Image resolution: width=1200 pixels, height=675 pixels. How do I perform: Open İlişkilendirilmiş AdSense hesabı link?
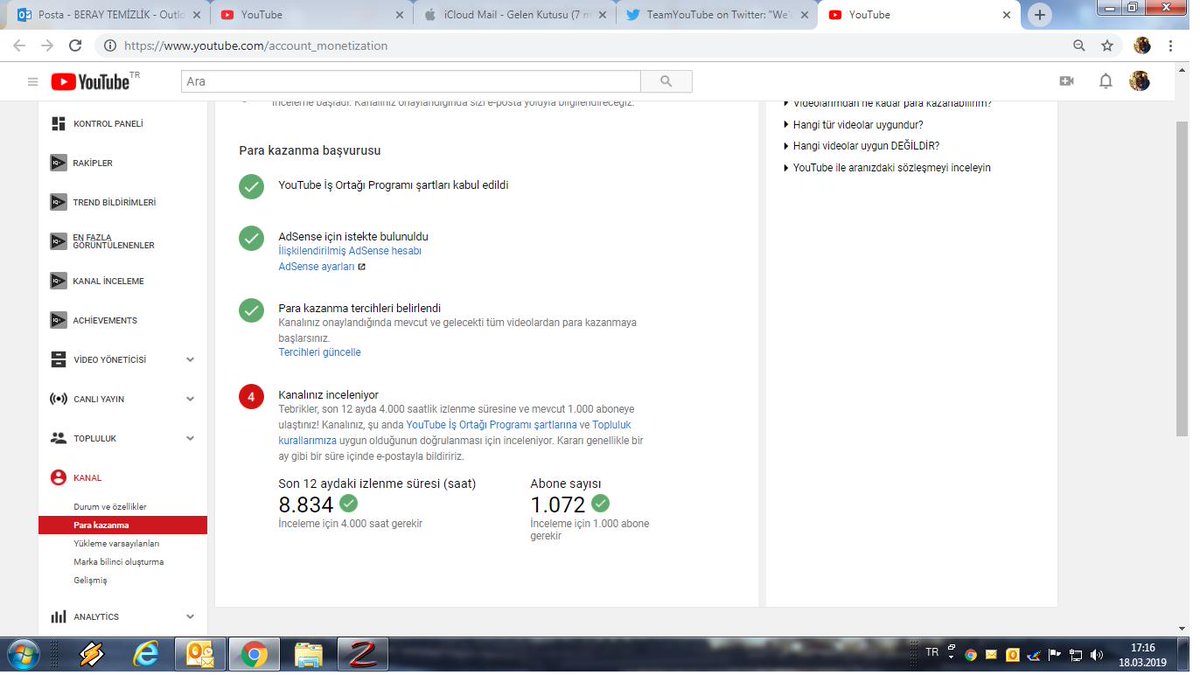350,251
